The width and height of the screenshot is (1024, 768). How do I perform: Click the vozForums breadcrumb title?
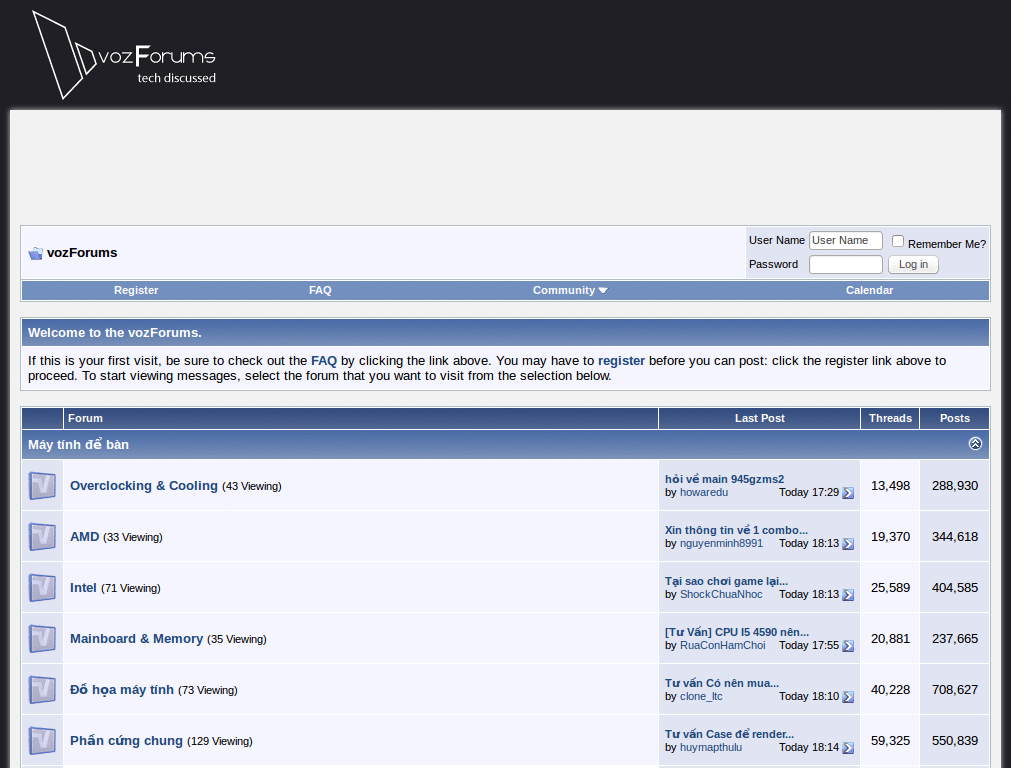[x=82, y=253]
